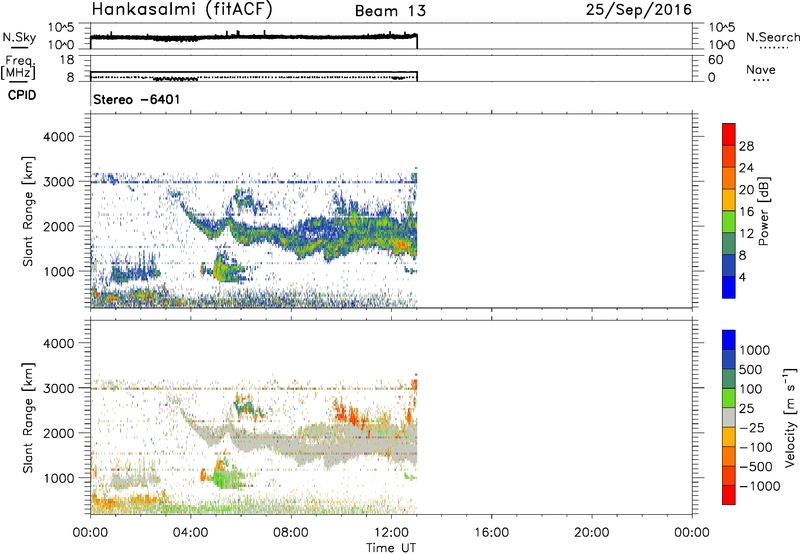The height and width of the screenshot is (554, 800).
Task: Click the 18 tick on frequency axis
Action: [67, 60]
